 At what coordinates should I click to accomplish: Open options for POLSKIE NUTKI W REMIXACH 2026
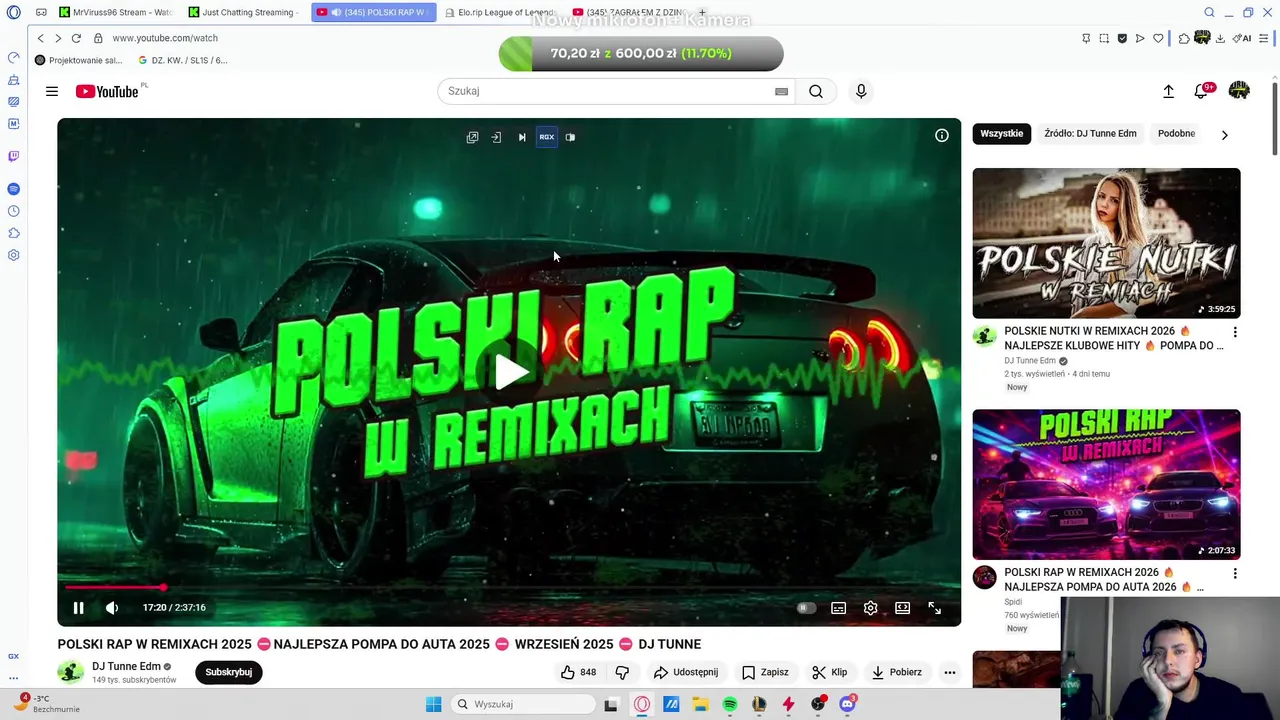pos(1235,332)
